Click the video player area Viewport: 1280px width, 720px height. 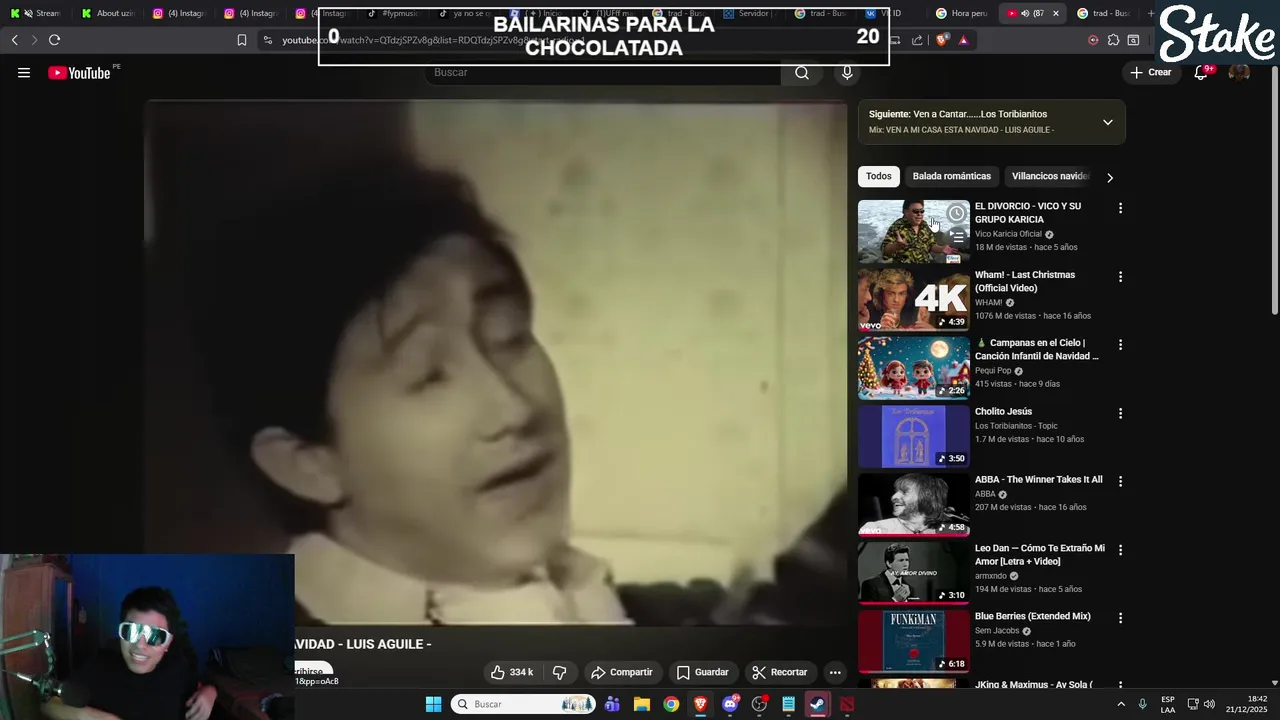point(496,362)
